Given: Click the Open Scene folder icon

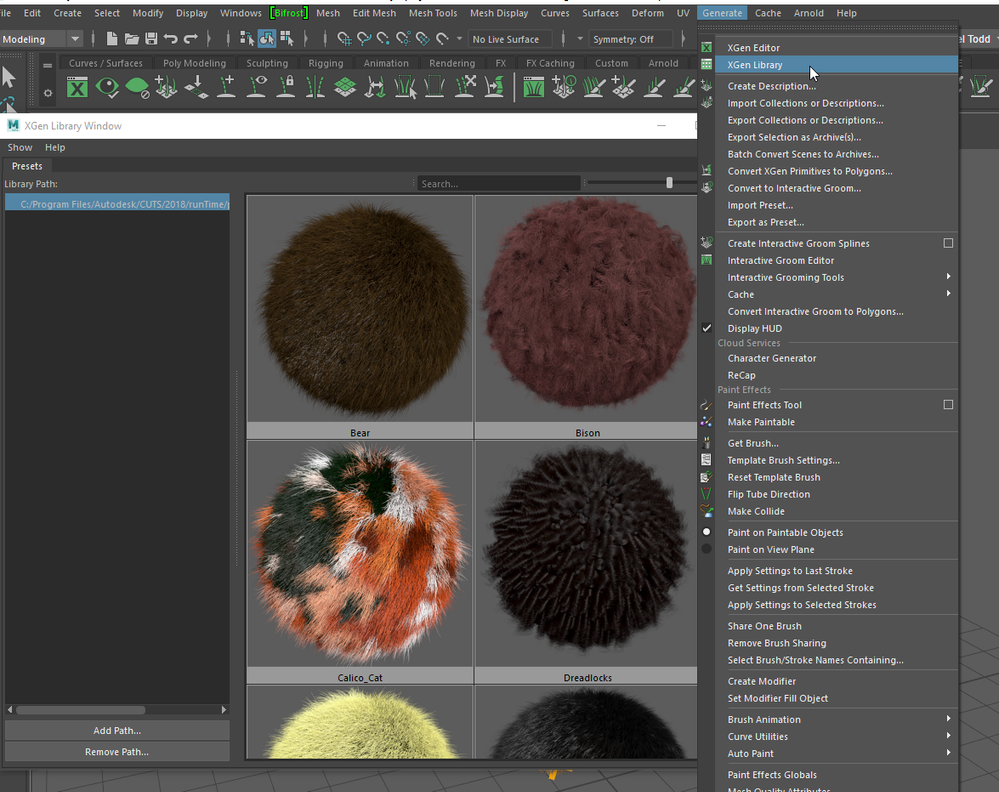Looking at the screenshot, I should [131, 39].
